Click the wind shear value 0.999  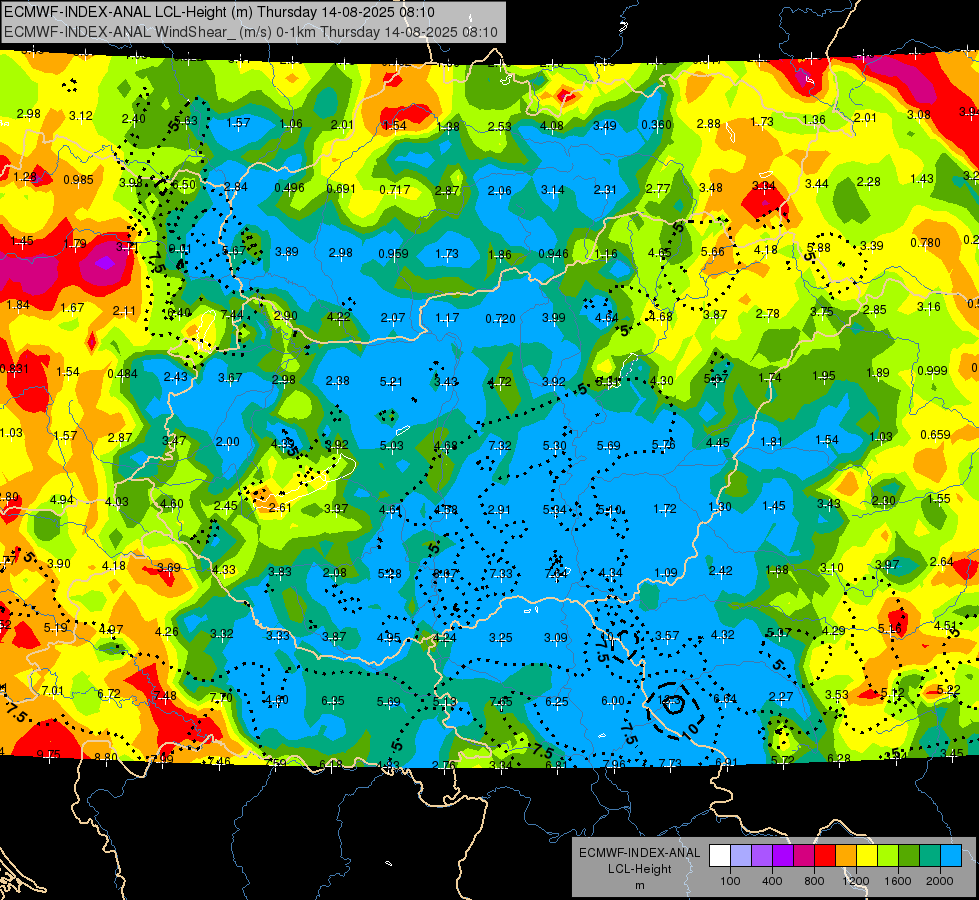(x=933, y=370)
